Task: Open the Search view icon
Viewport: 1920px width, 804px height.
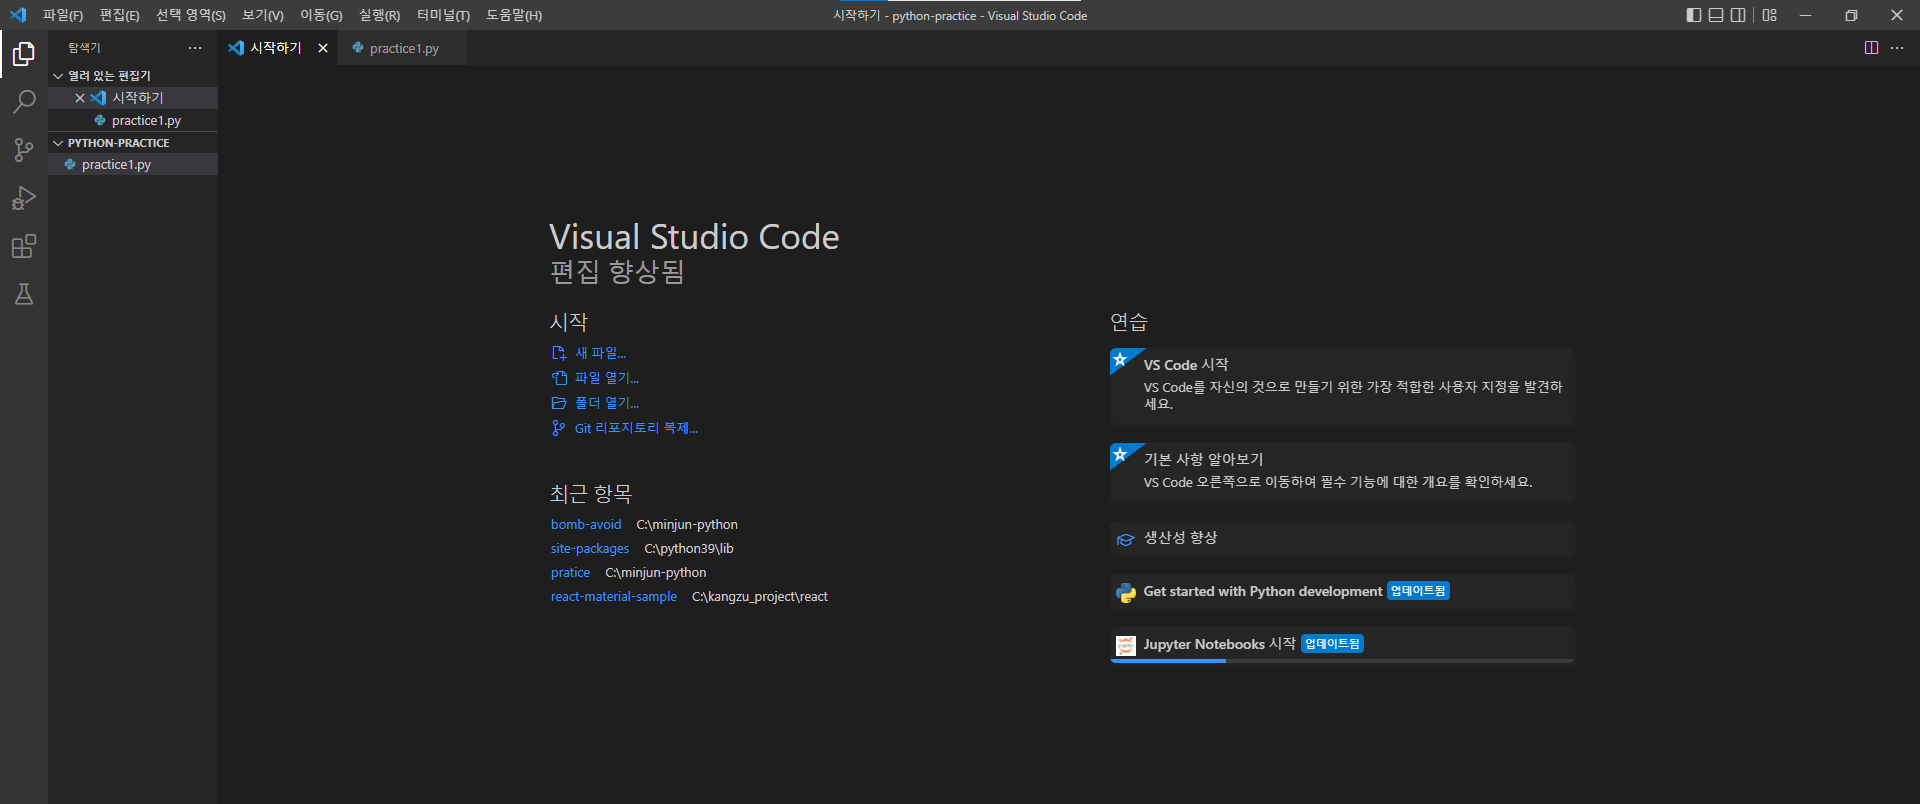Action: [x=24, y=101]
